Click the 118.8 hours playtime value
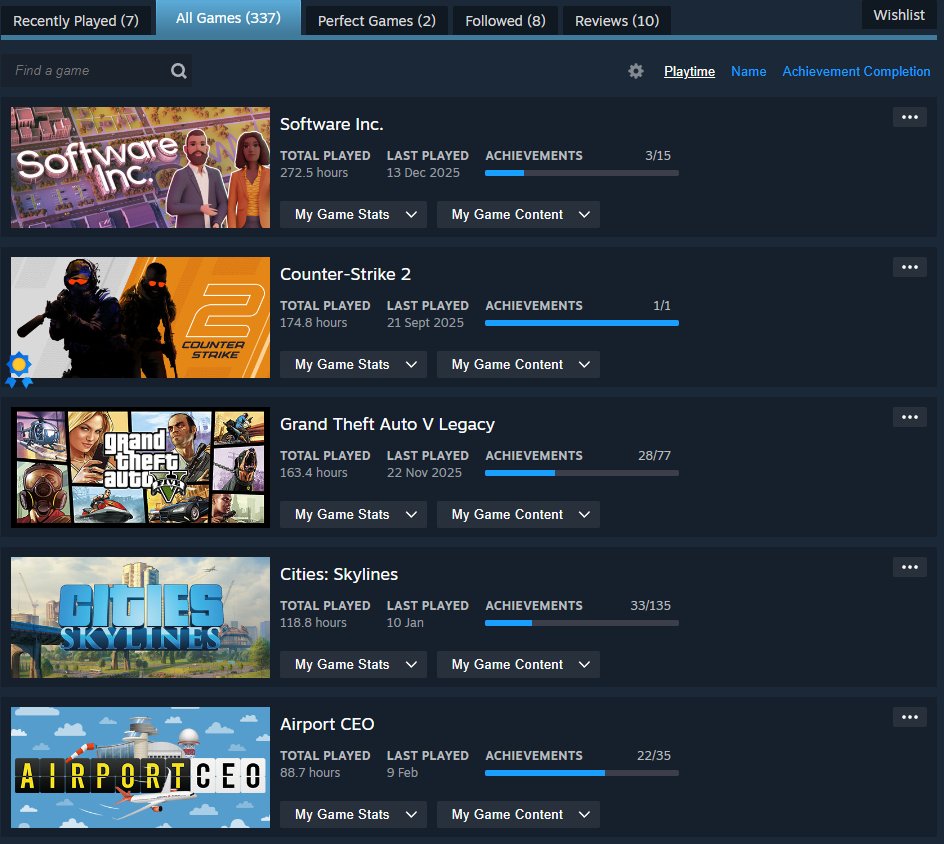Screen dimensions: 944x844 pos(313,622)
